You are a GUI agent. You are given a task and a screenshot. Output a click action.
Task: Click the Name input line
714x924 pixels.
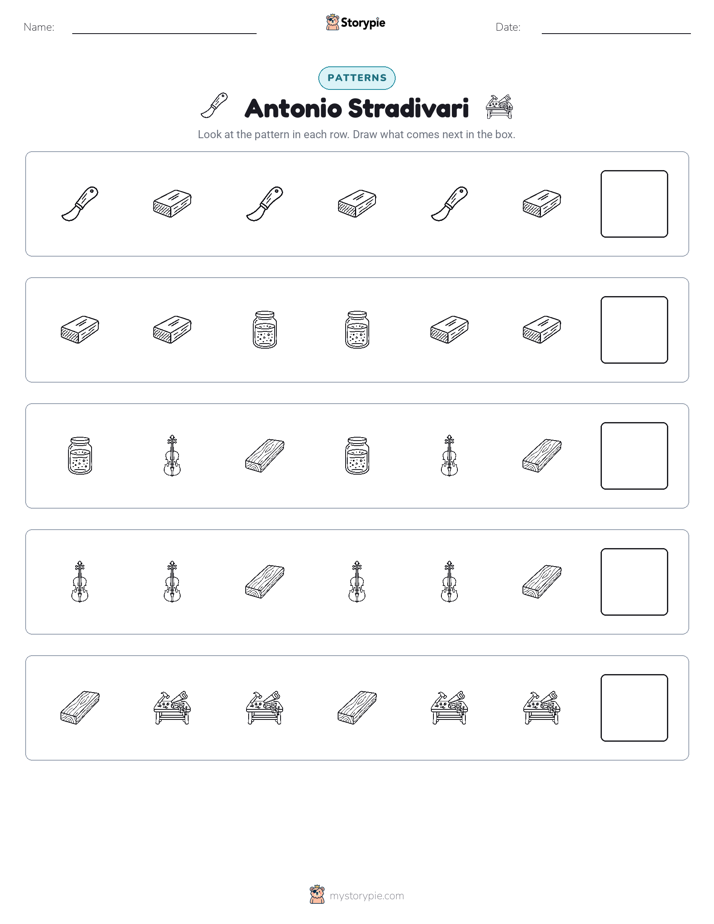click(x=164, y=32)
